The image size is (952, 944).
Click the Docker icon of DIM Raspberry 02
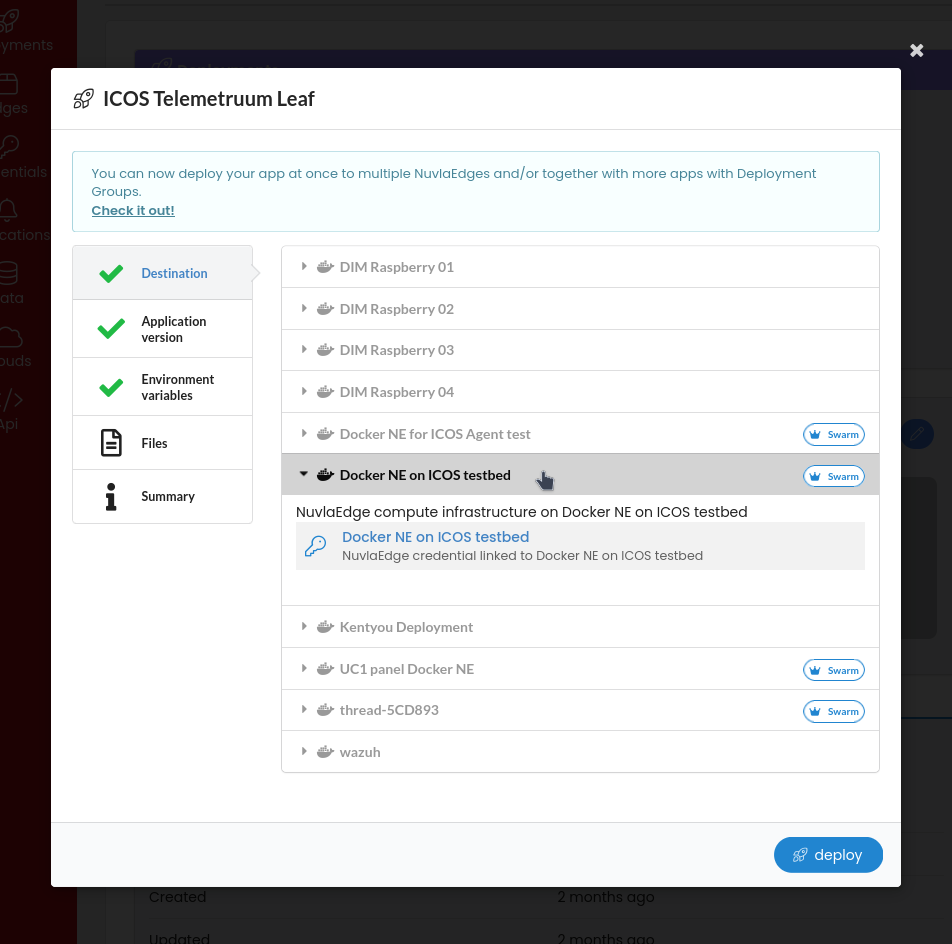325,308
